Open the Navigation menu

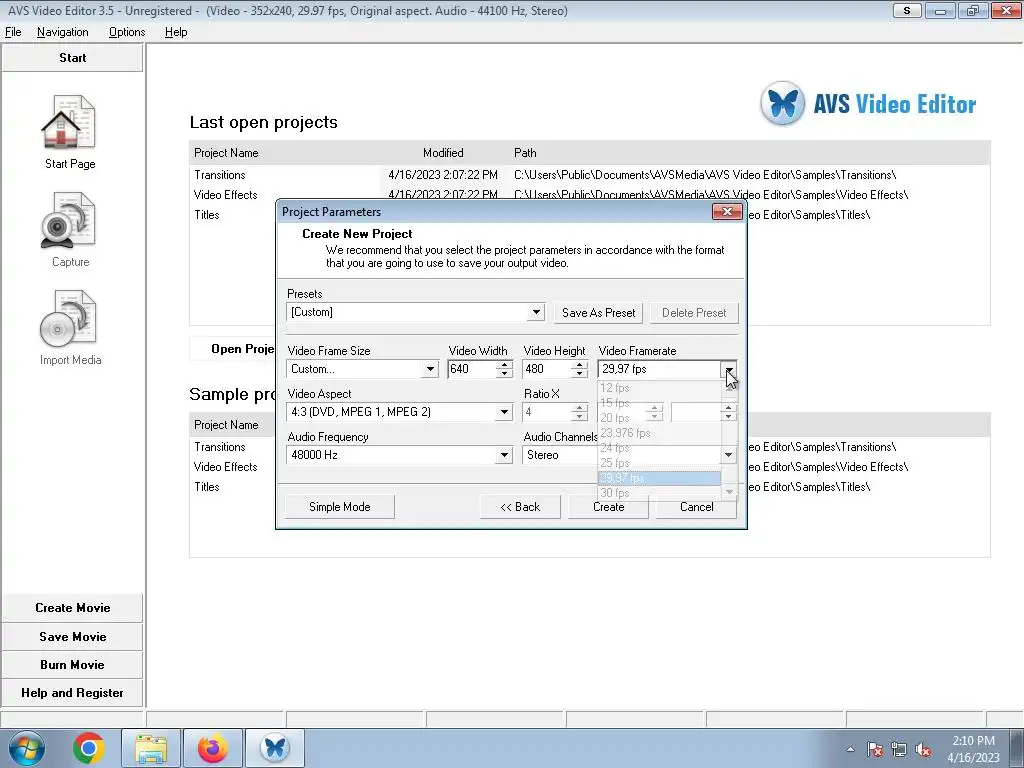tap(63, 32)
